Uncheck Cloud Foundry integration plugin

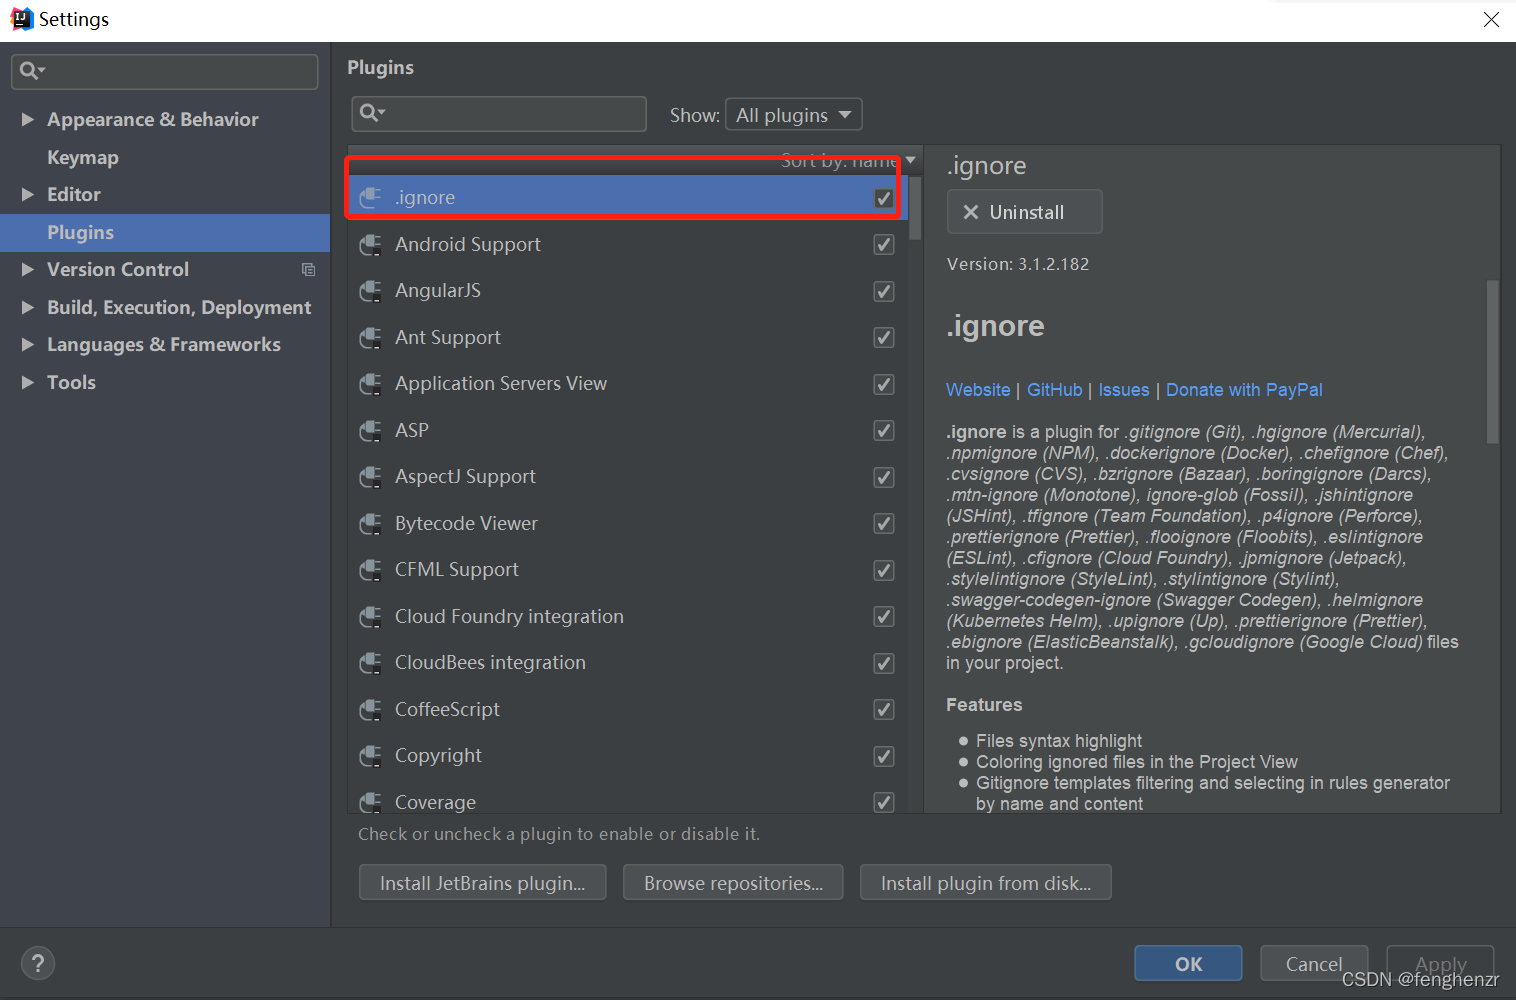[x=884, y=617]
